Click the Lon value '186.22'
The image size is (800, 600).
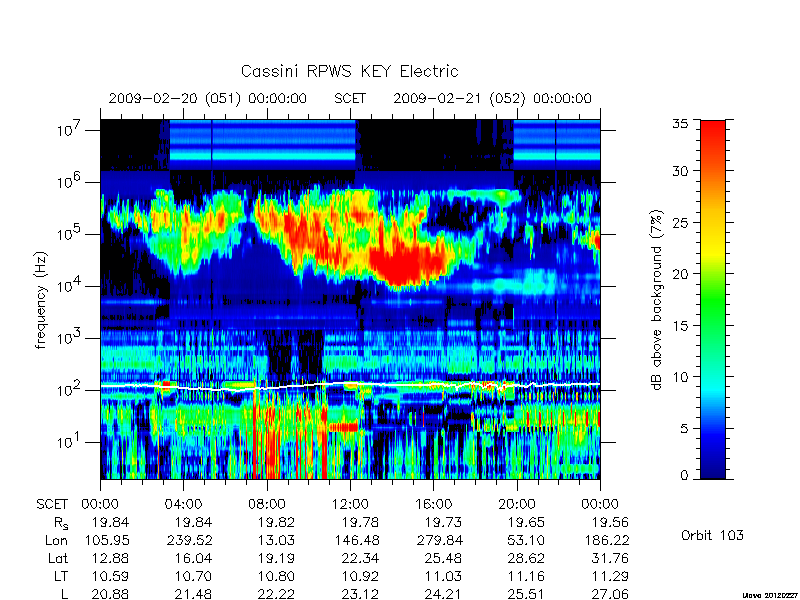tap(607, 540)
